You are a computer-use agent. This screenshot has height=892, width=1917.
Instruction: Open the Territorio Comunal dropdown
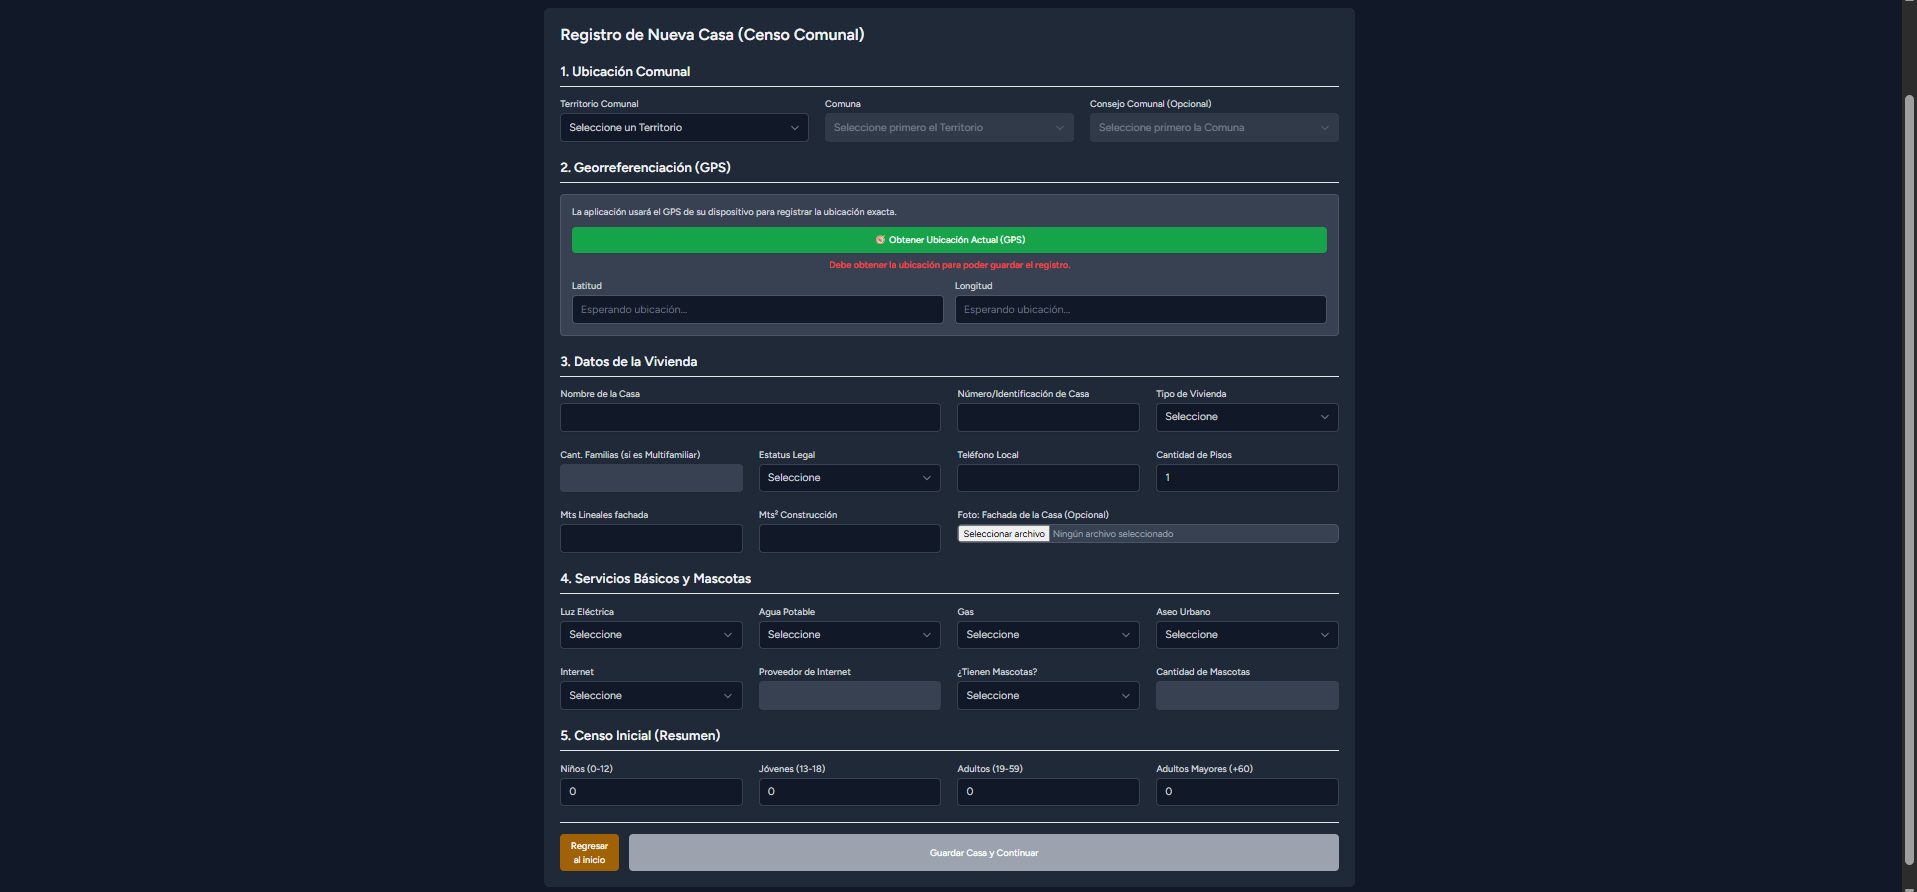tap(684, 128)
